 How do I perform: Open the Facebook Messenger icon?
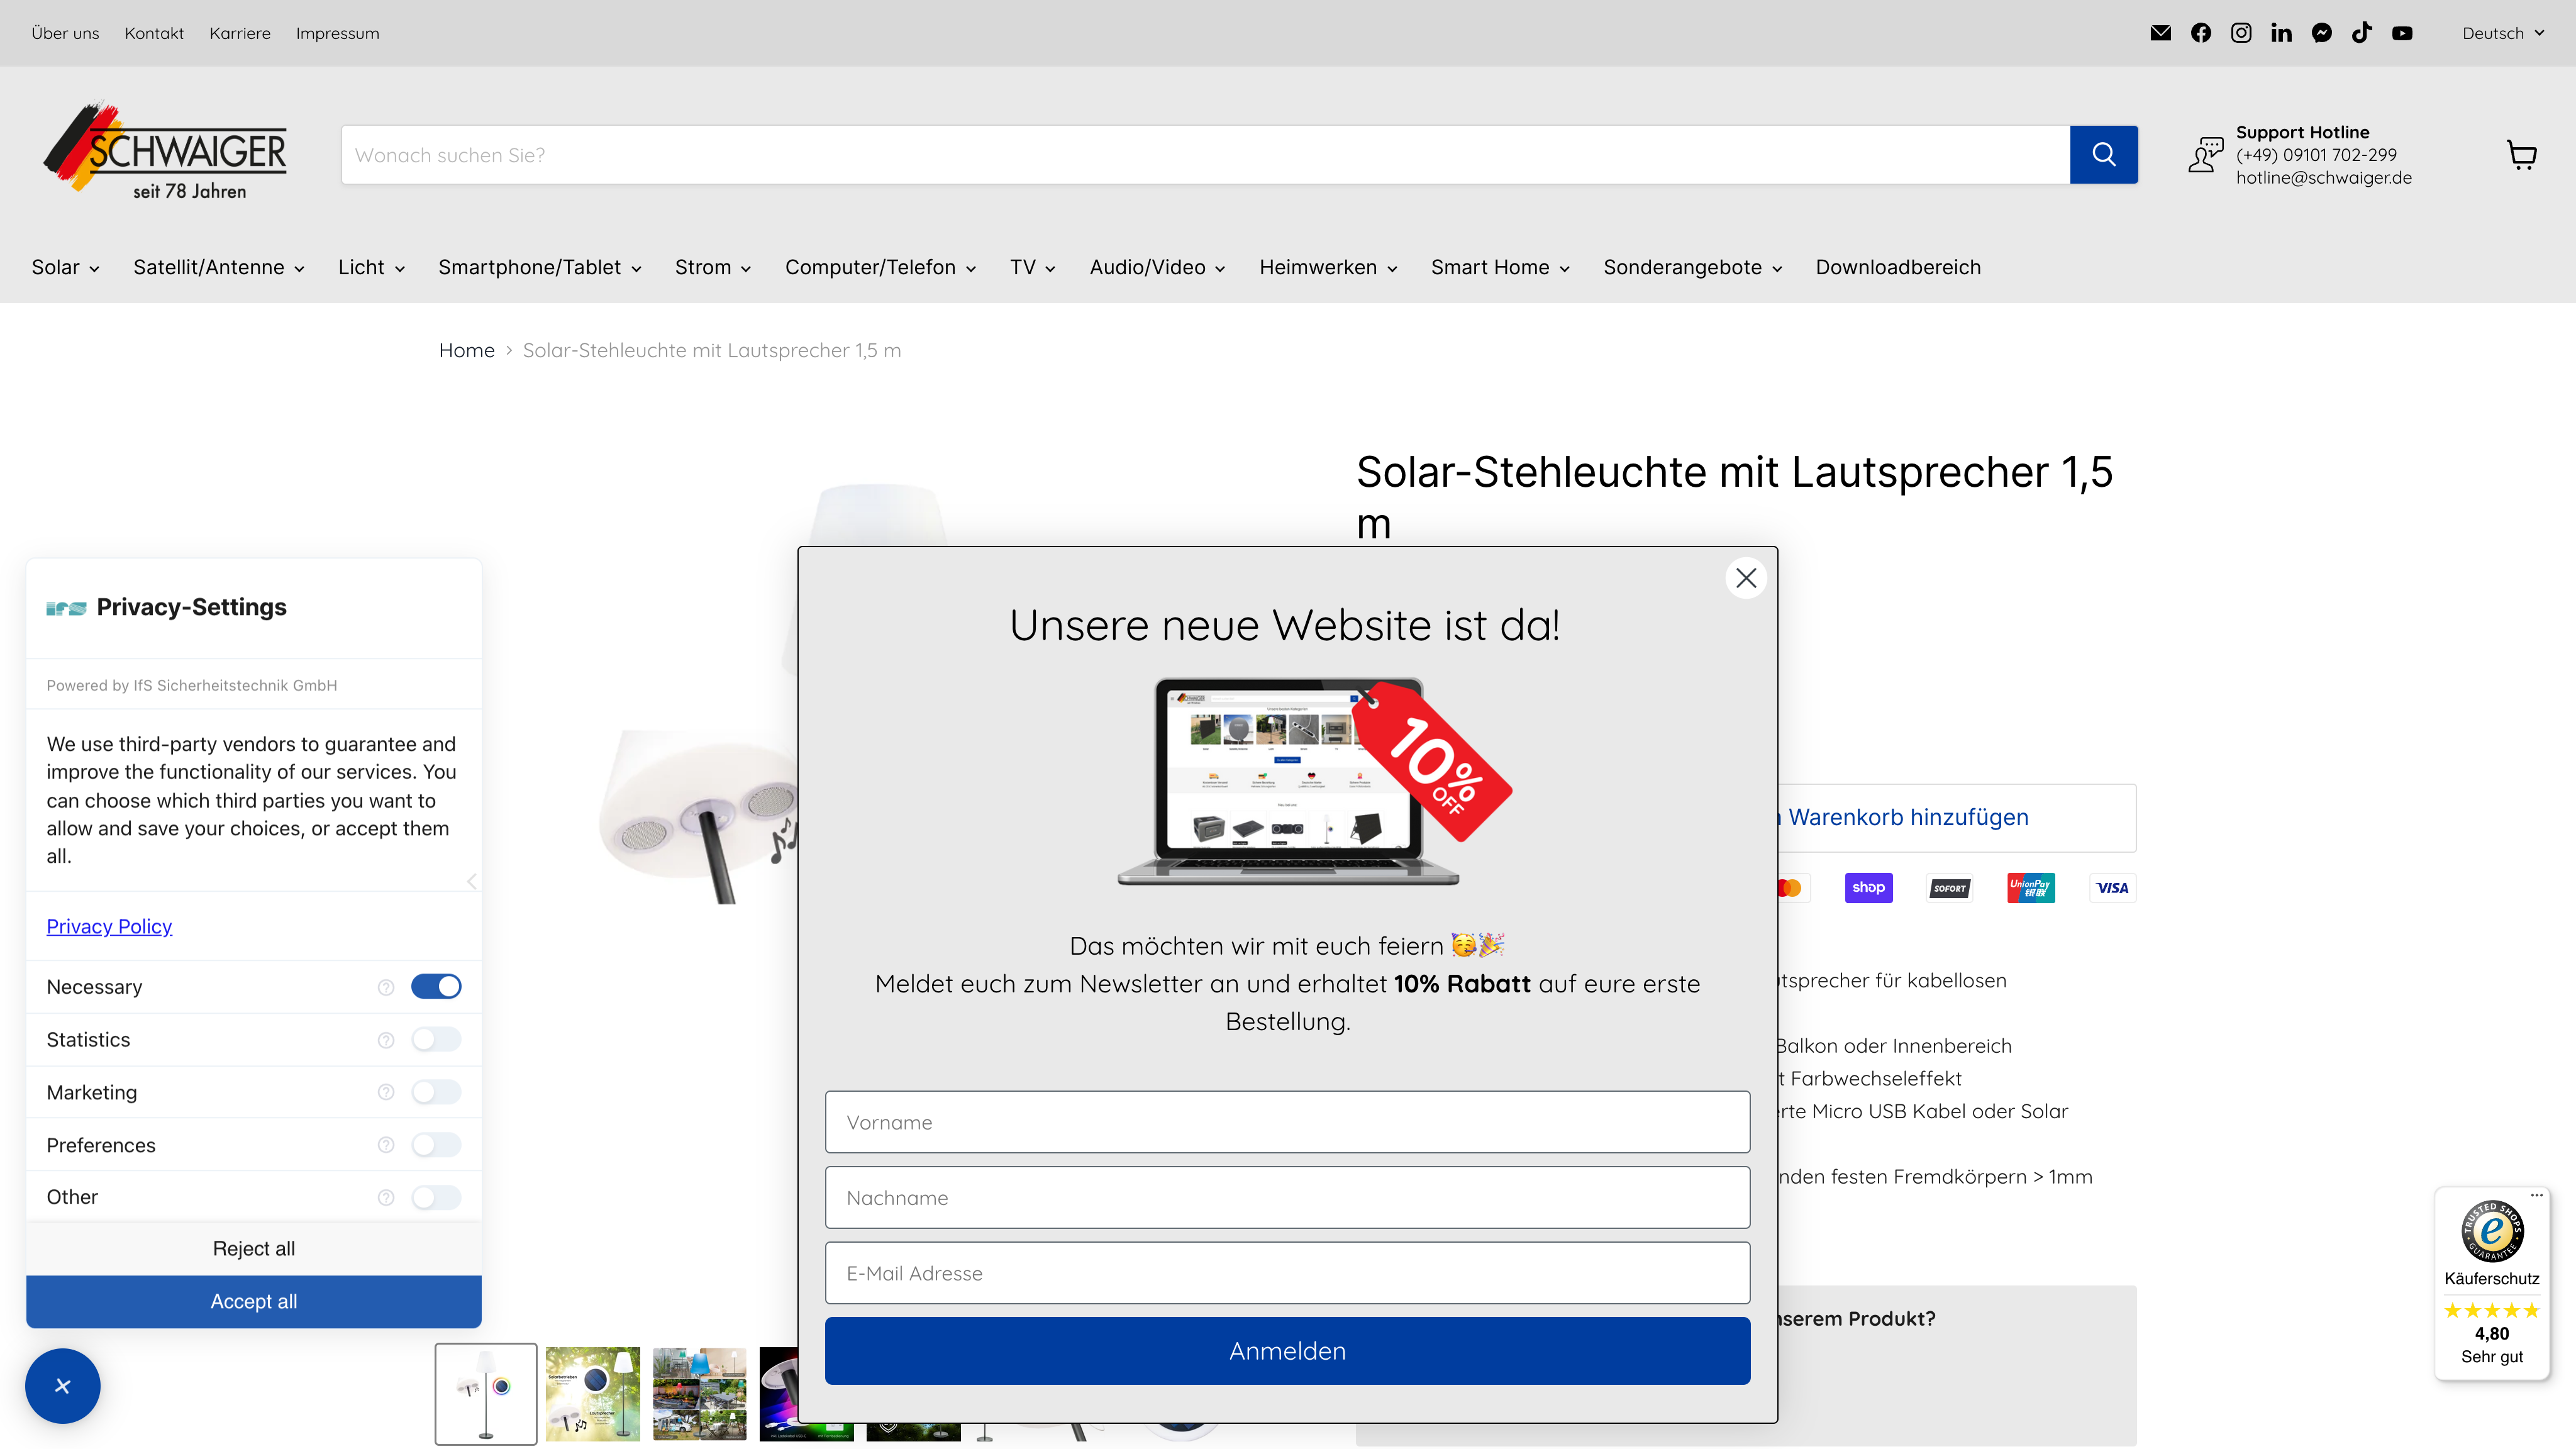click(2322, 33)
